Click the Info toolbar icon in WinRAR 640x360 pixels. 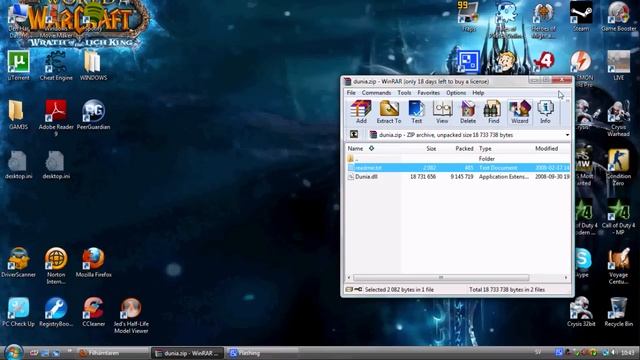(545, 112)
